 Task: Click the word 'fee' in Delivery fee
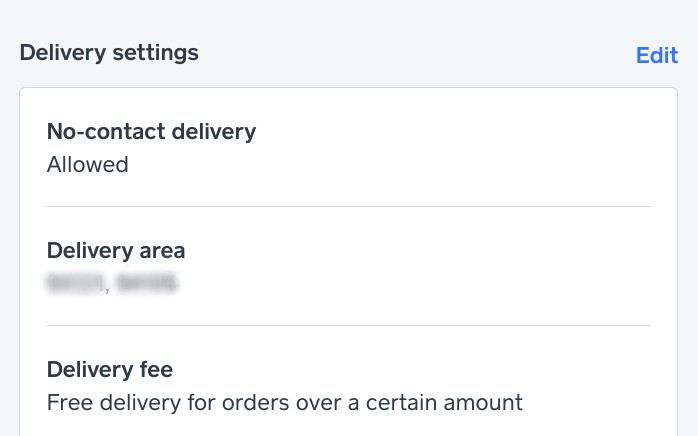[155, 369]
